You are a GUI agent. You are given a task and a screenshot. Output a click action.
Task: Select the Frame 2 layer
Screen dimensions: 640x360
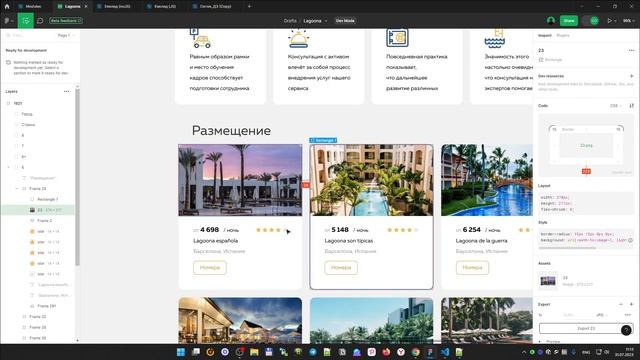pyautogui.click(x=44, y=220)
